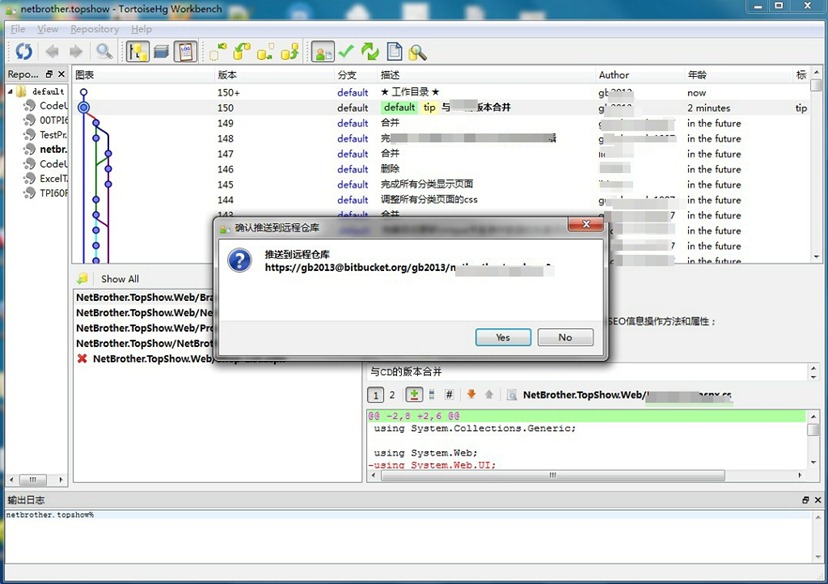Click the diff pane vertical scrollbar thumb
The image size is (828, 584).
(813, 429)
